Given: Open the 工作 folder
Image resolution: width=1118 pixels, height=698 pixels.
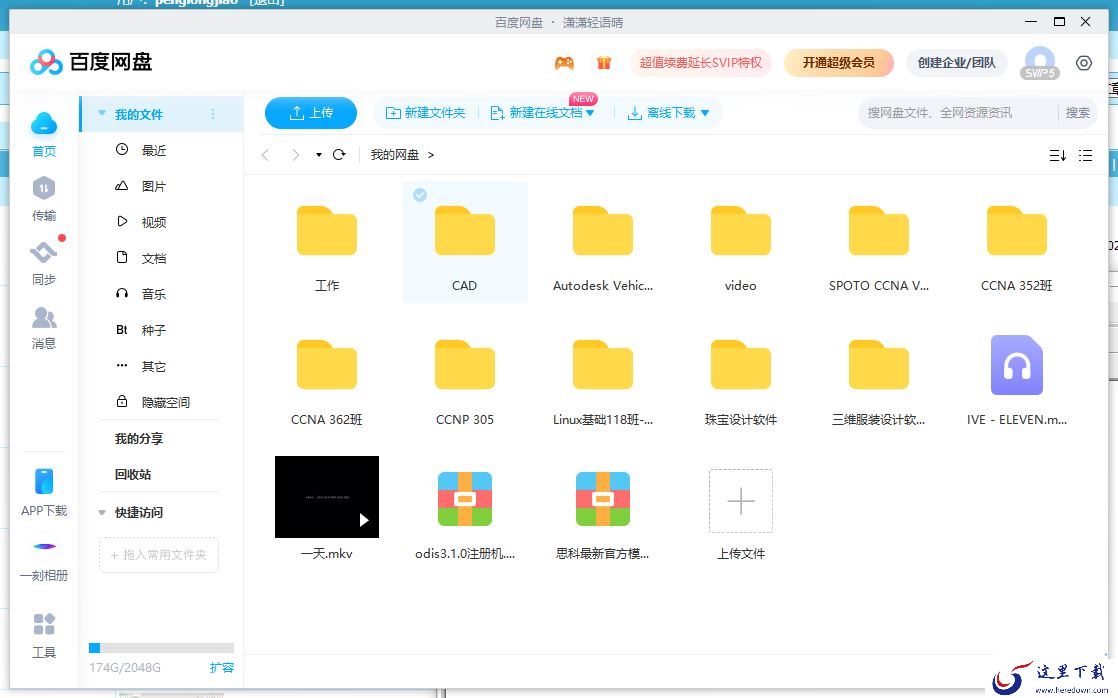Looking at the screenshot, I should pyautogui.click(x=327, y=230).
